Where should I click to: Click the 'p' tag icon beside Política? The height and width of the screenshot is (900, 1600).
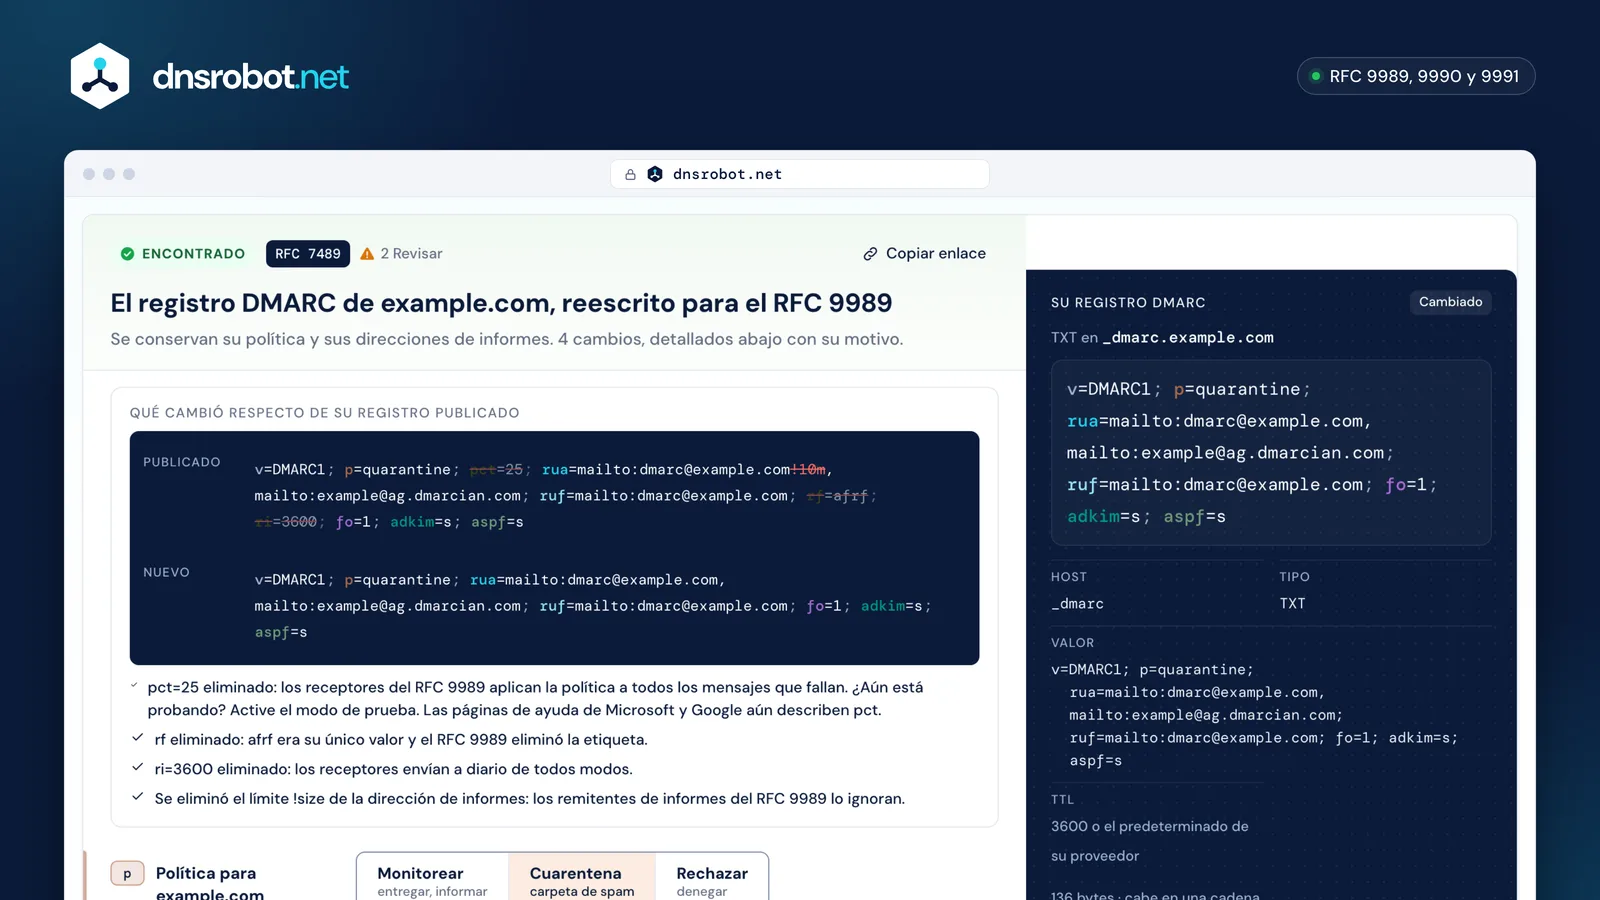coord(127,874)
